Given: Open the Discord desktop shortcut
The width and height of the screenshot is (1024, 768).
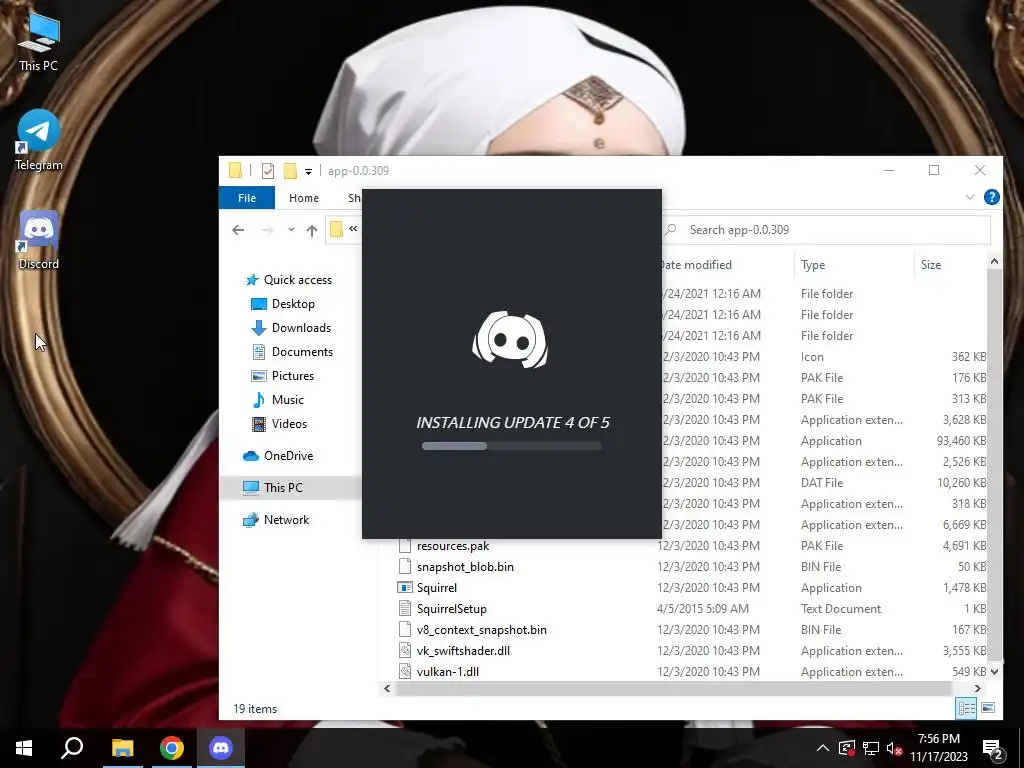Looking at the screenshot, I should 38,240.
